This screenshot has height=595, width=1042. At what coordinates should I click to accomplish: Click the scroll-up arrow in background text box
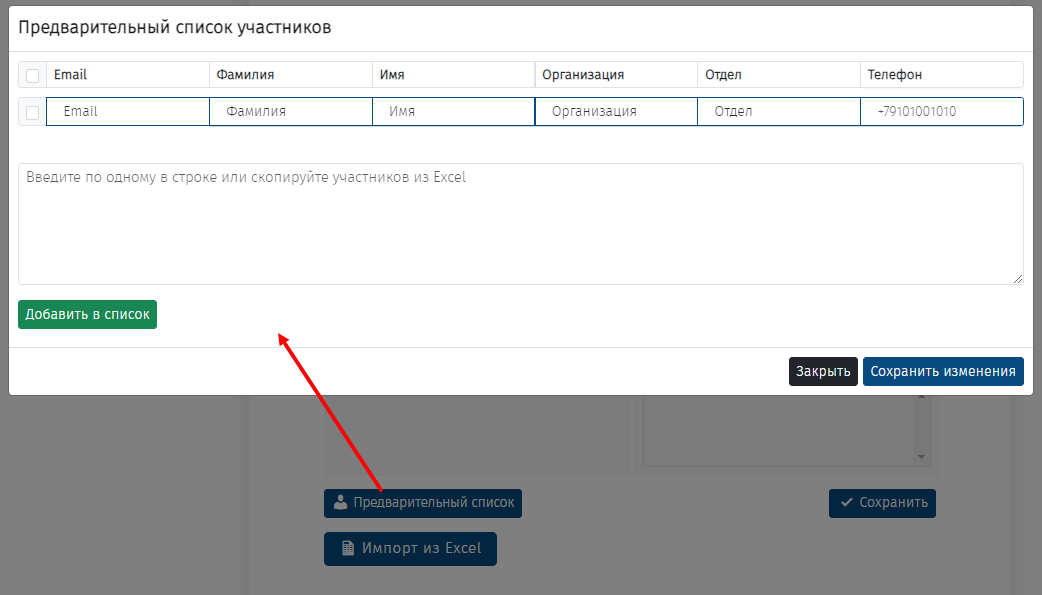pyautogui.click(x=922, y=398)
